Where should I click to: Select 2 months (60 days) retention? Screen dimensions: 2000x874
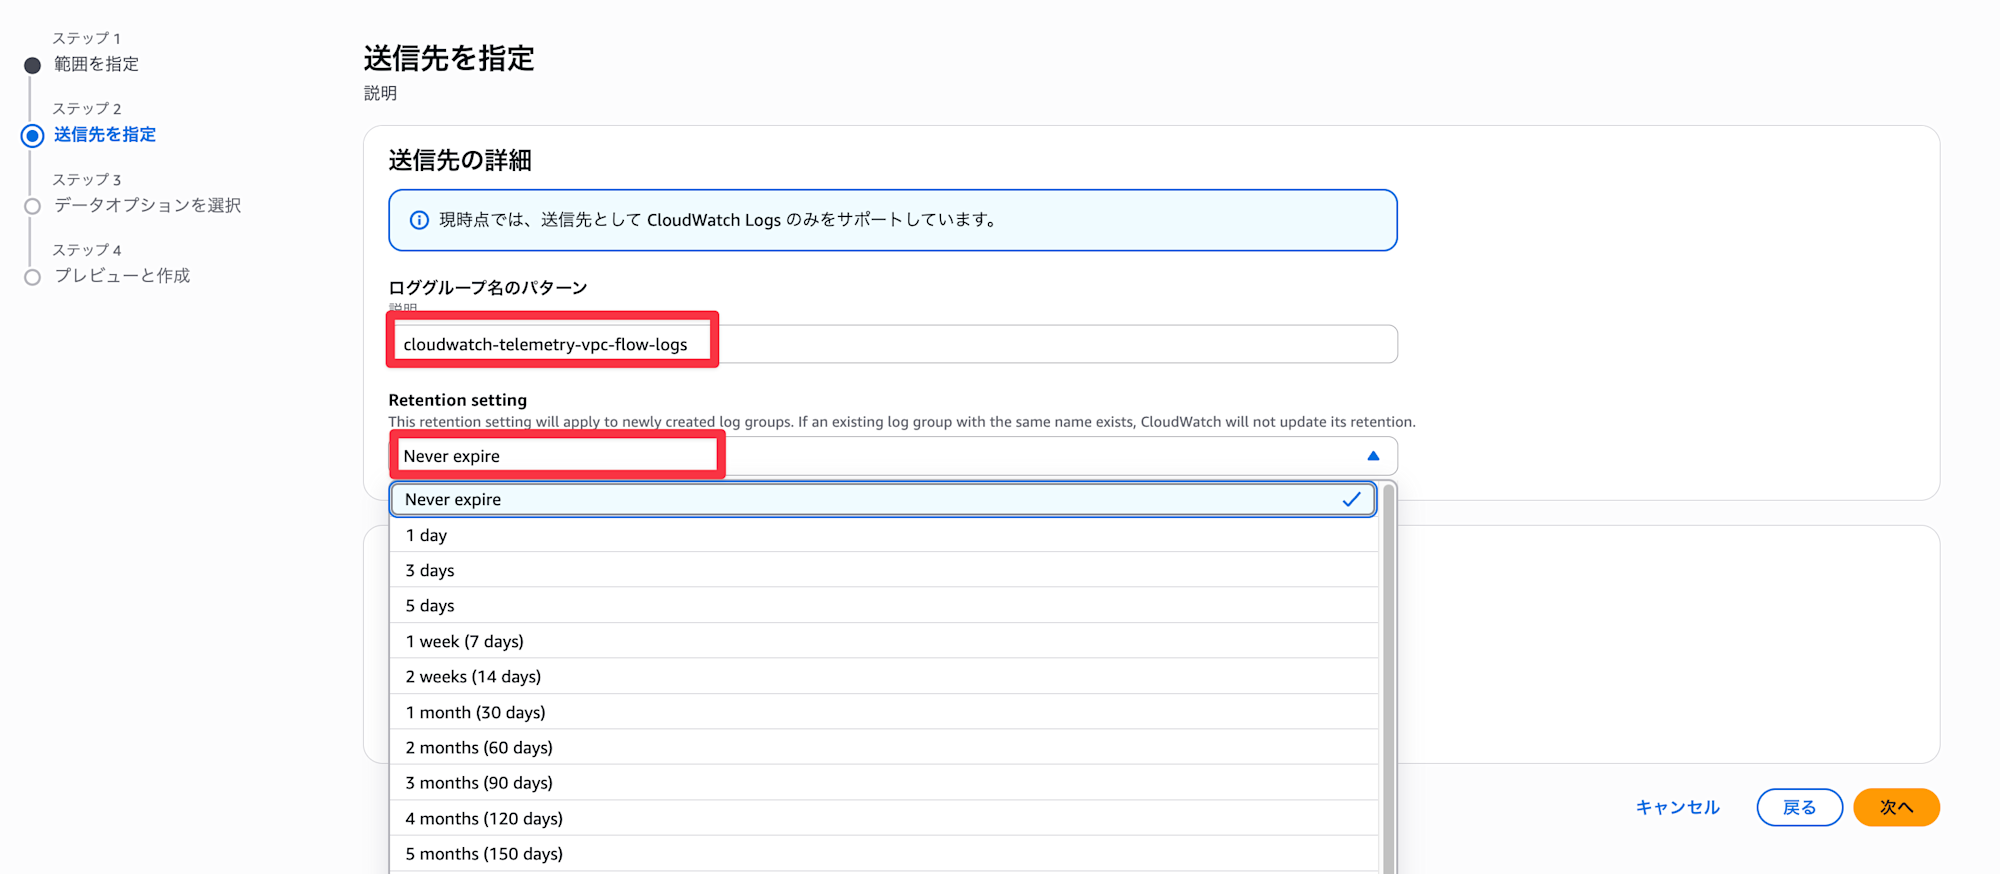(883, 748)
